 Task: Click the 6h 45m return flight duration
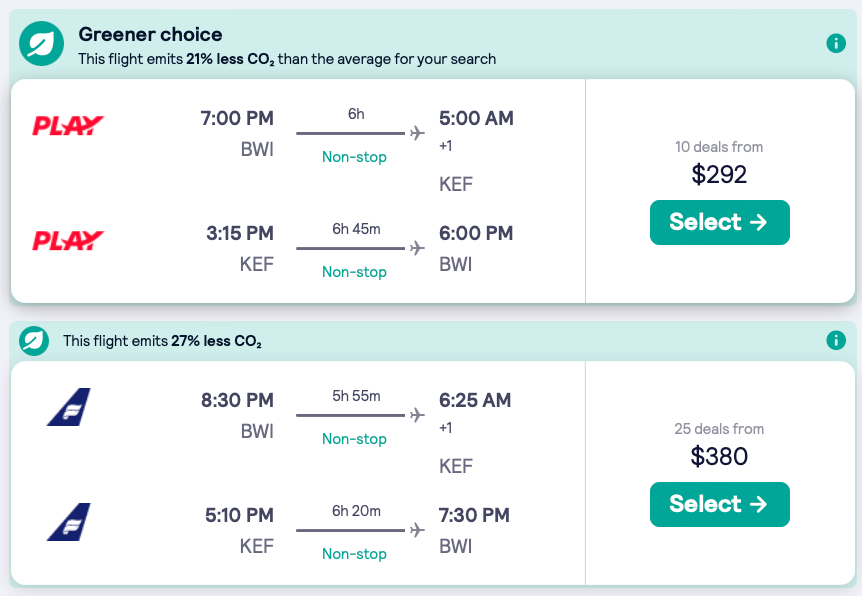tap(356, 229)
